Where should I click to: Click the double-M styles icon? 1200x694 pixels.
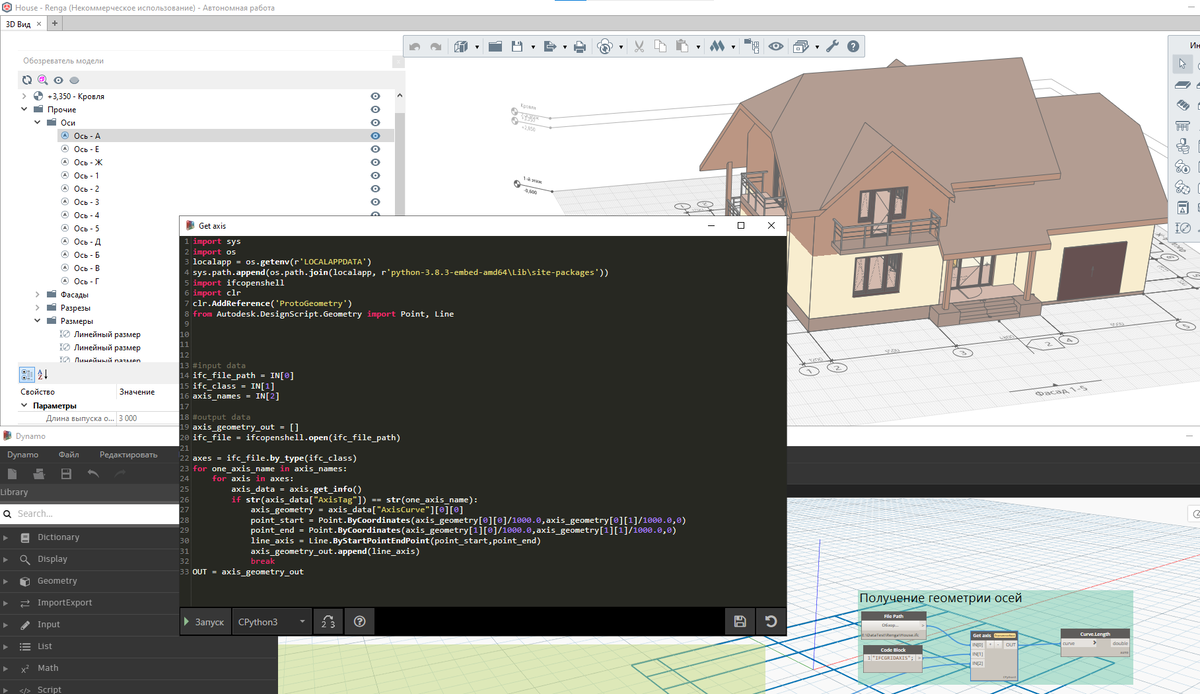(x=716, y=47)
